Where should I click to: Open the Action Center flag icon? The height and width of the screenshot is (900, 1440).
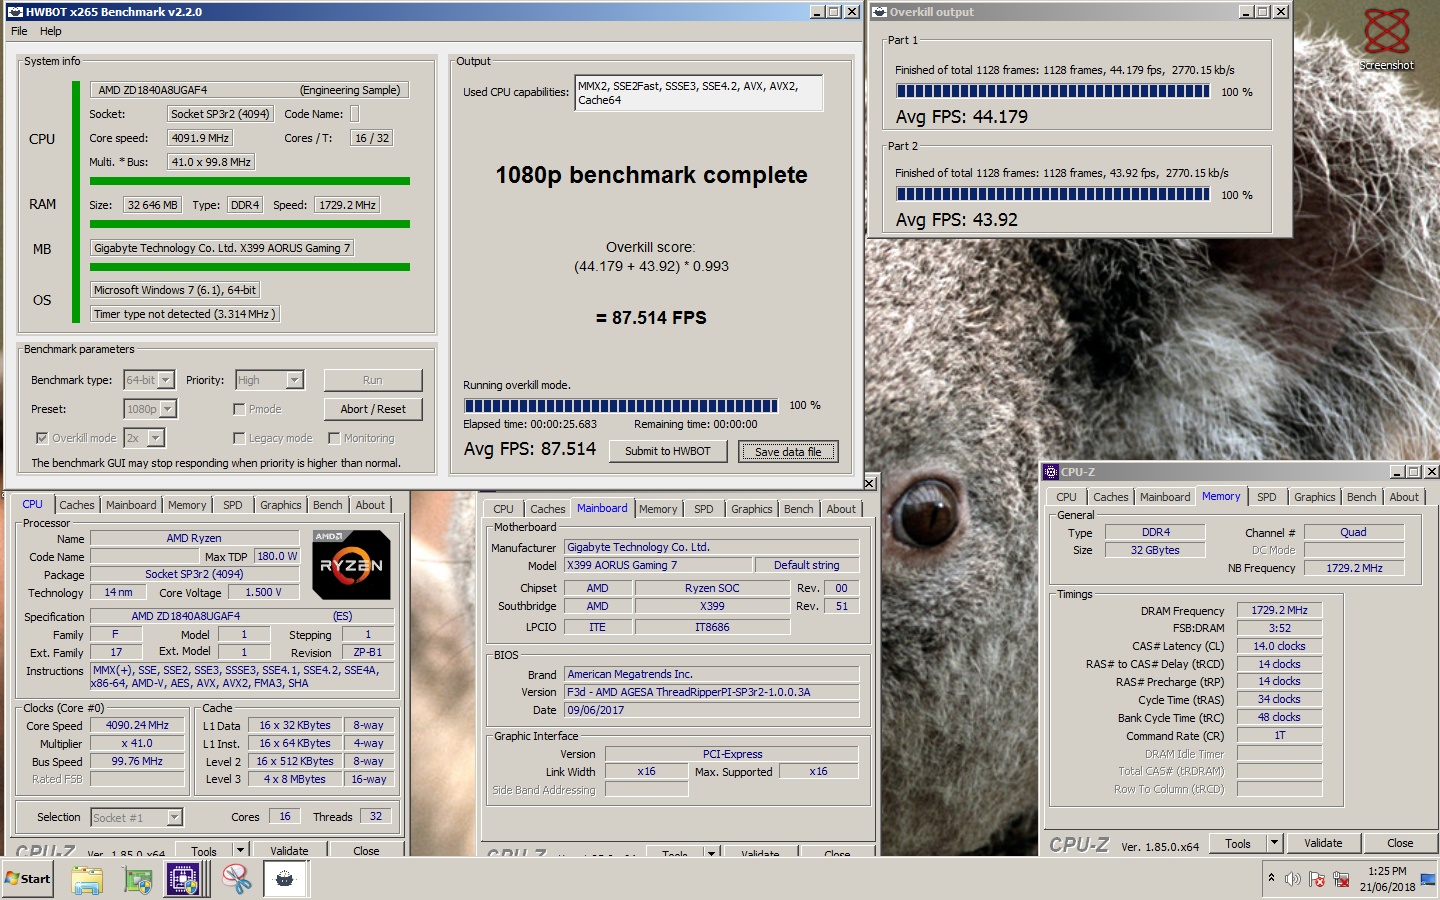[x=1317, y=879]
